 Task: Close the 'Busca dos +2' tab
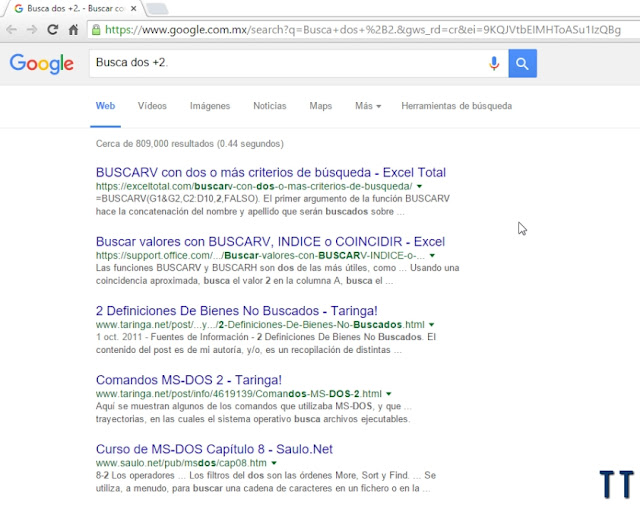coord(133,8)
